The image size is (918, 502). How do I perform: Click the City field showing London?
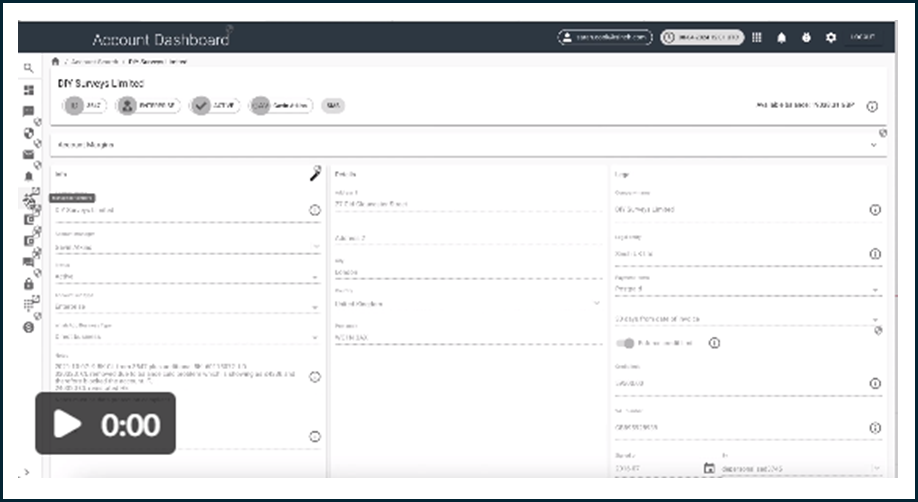point(468,272)
